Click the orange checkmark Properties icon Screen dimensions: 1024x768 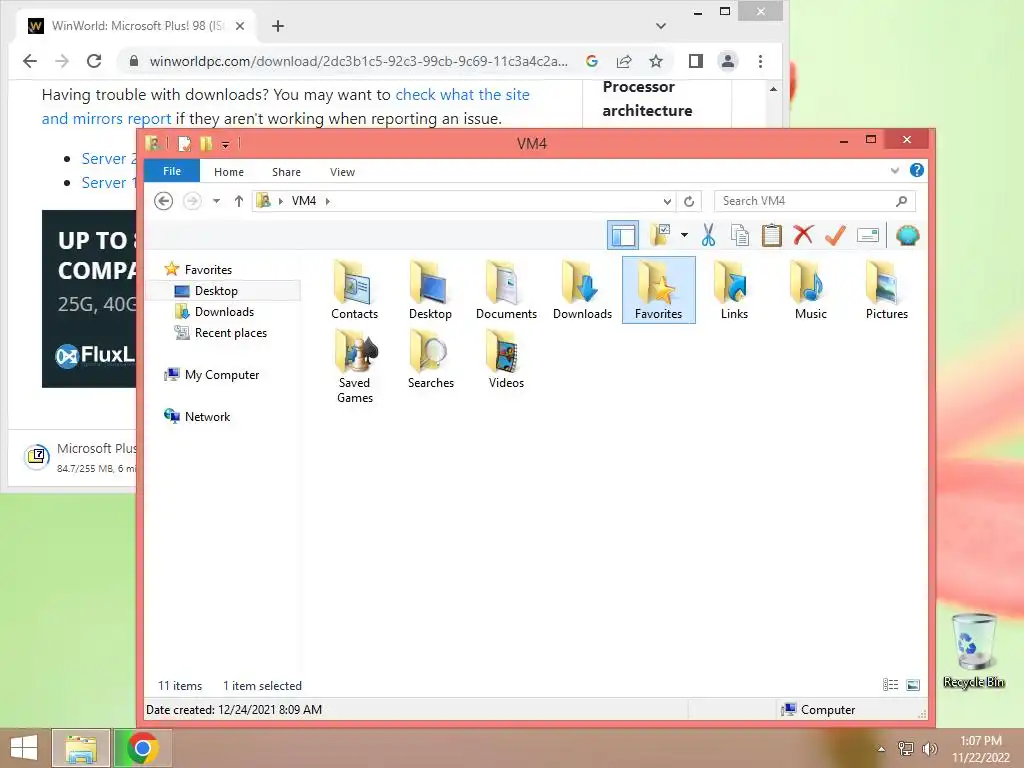click(835, 235)
